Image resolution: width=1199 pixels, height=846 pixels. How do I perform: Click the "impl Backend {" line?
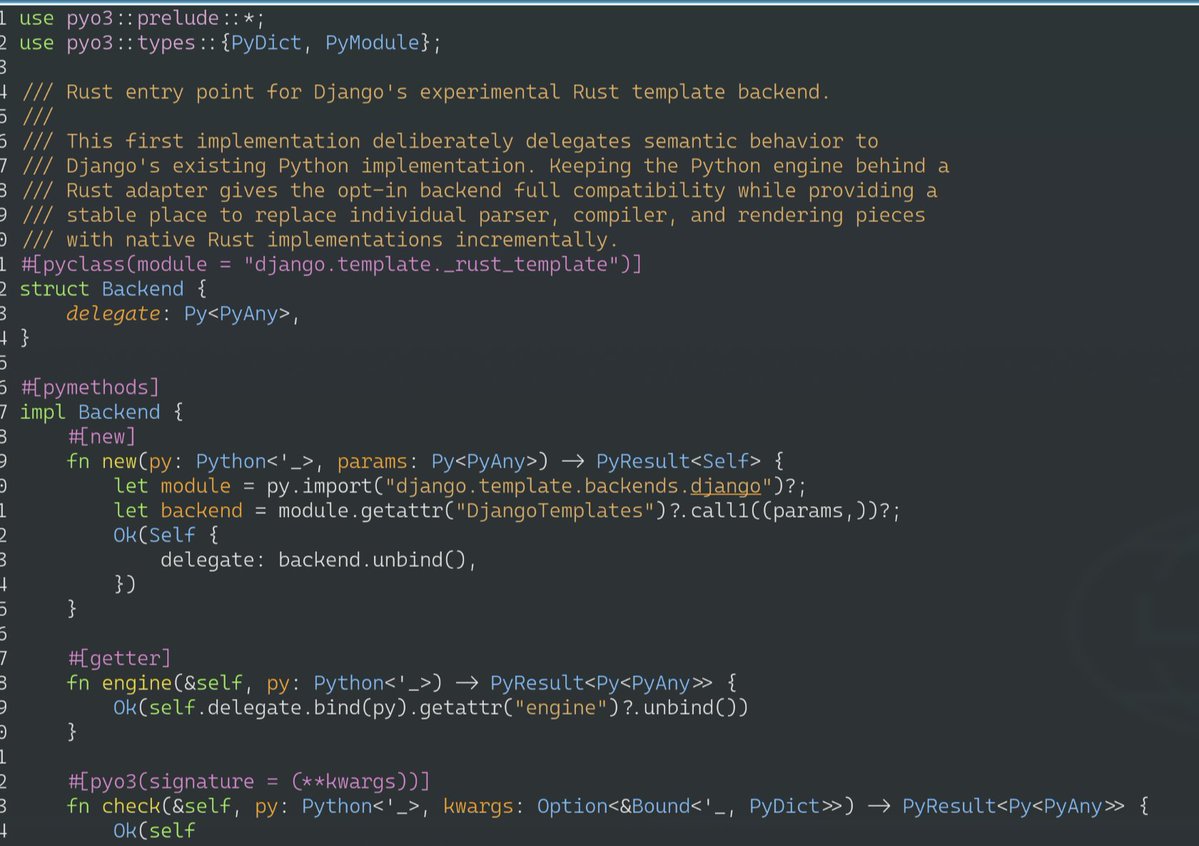click(x=101, y=412)
